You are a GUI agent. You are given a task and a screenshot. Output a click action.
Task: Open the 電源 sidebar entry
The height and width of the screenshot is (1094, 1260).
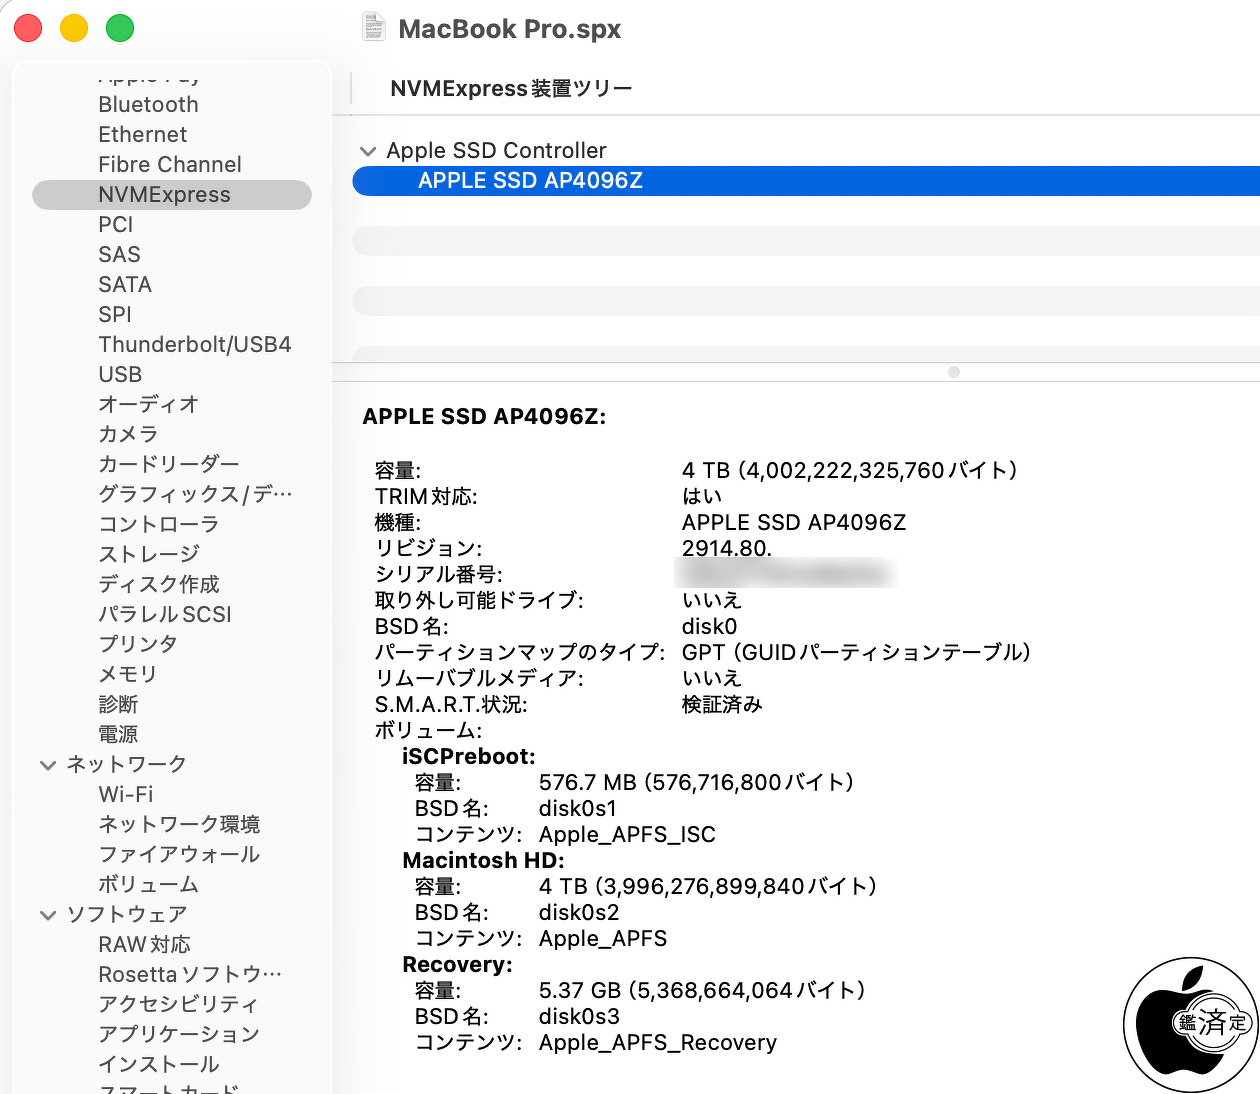pos(118,735)
